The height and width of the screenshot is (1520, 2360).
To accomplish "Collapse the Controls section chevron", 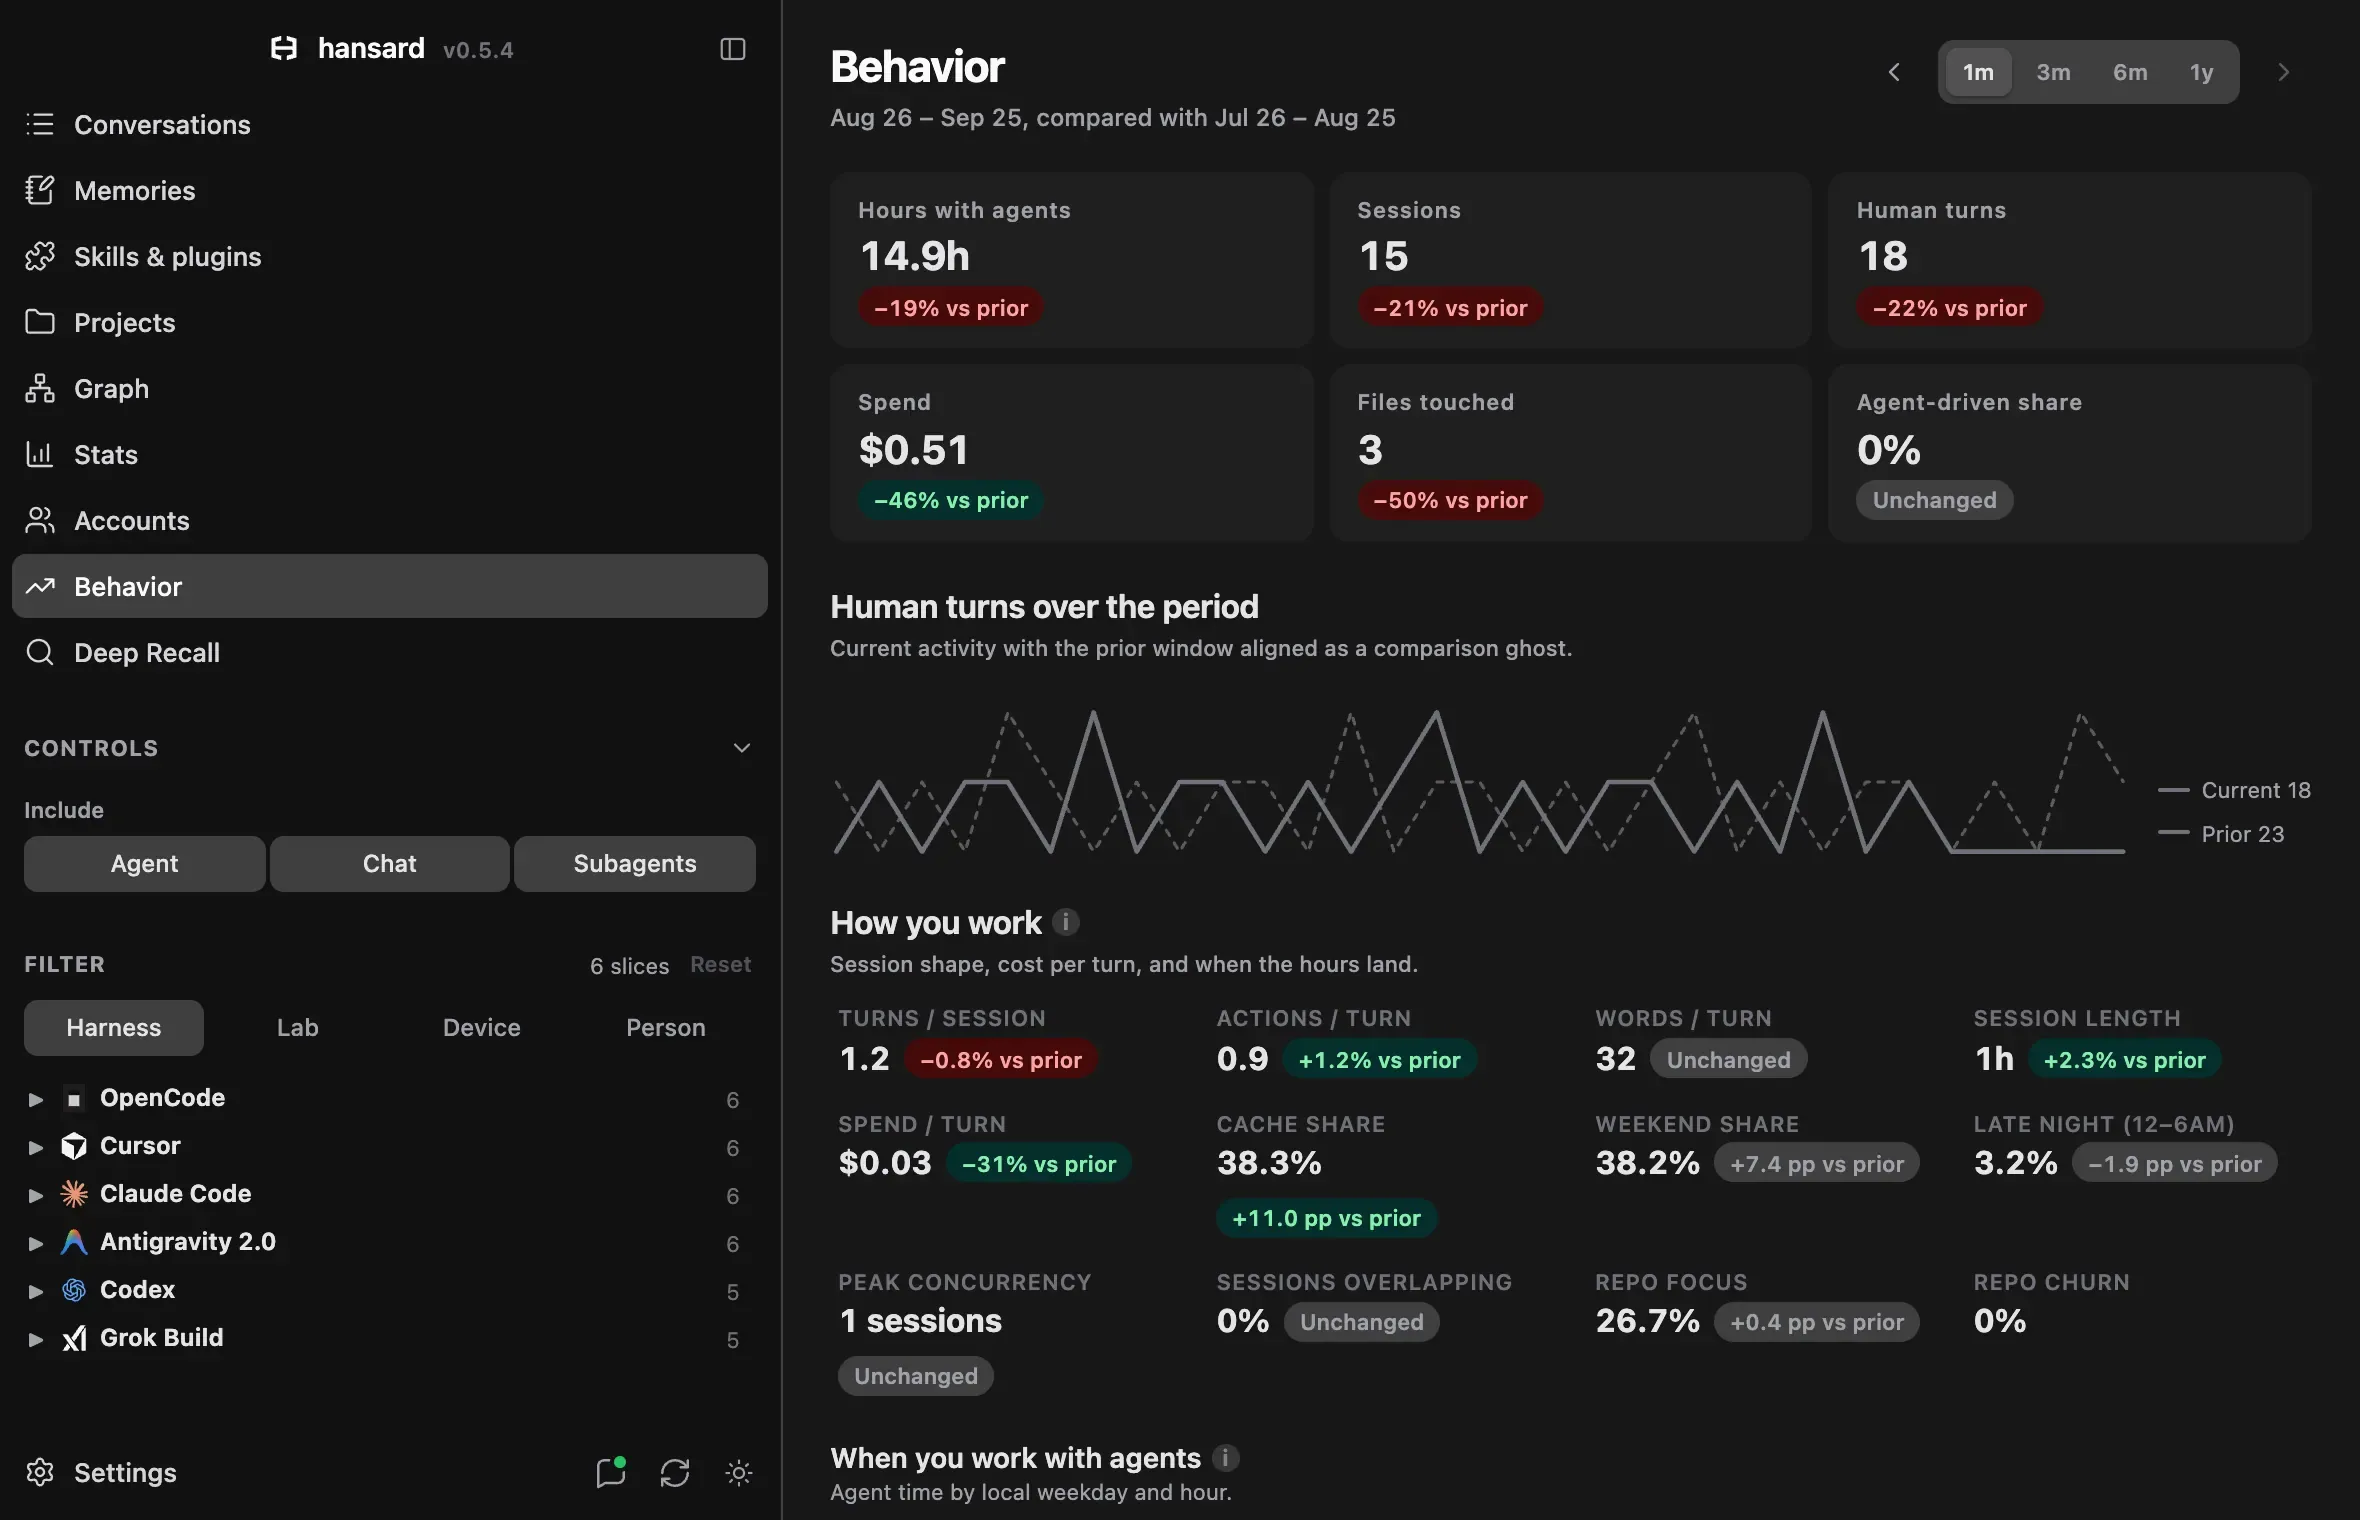I will 742,748.
